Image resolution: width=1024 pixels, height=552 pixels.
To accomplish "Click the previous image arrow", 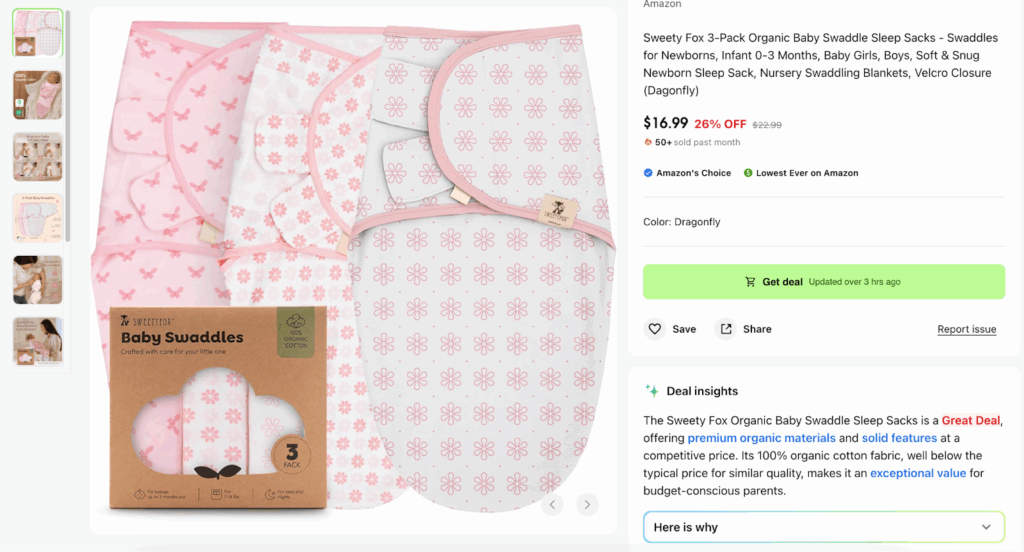I will pyautogui.click(x=553, y=505).
